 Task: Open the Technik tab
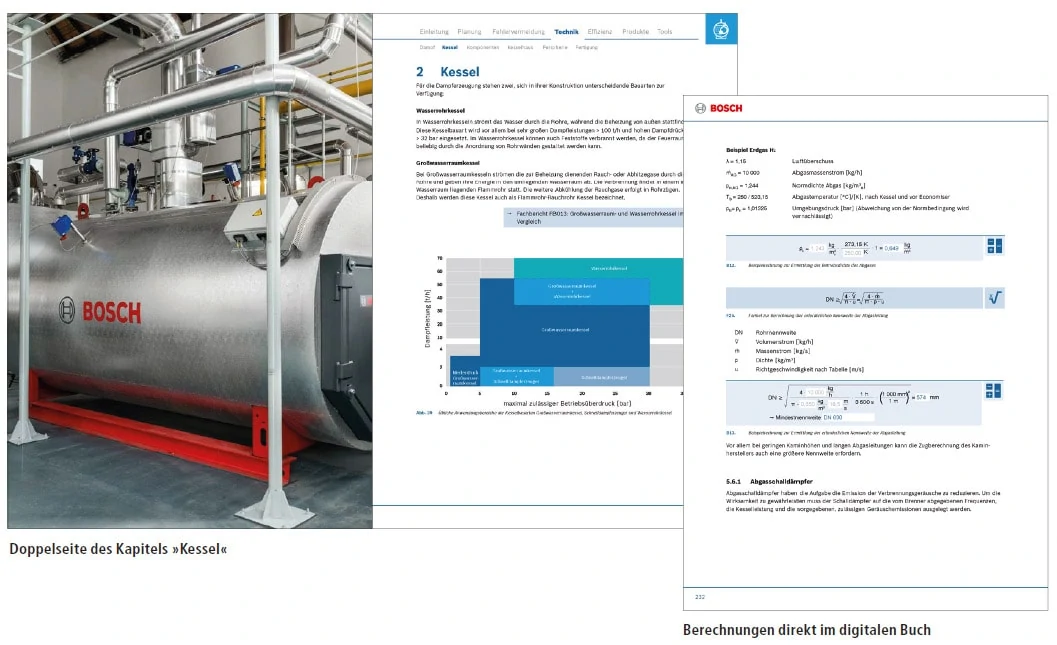click(566, 32)
